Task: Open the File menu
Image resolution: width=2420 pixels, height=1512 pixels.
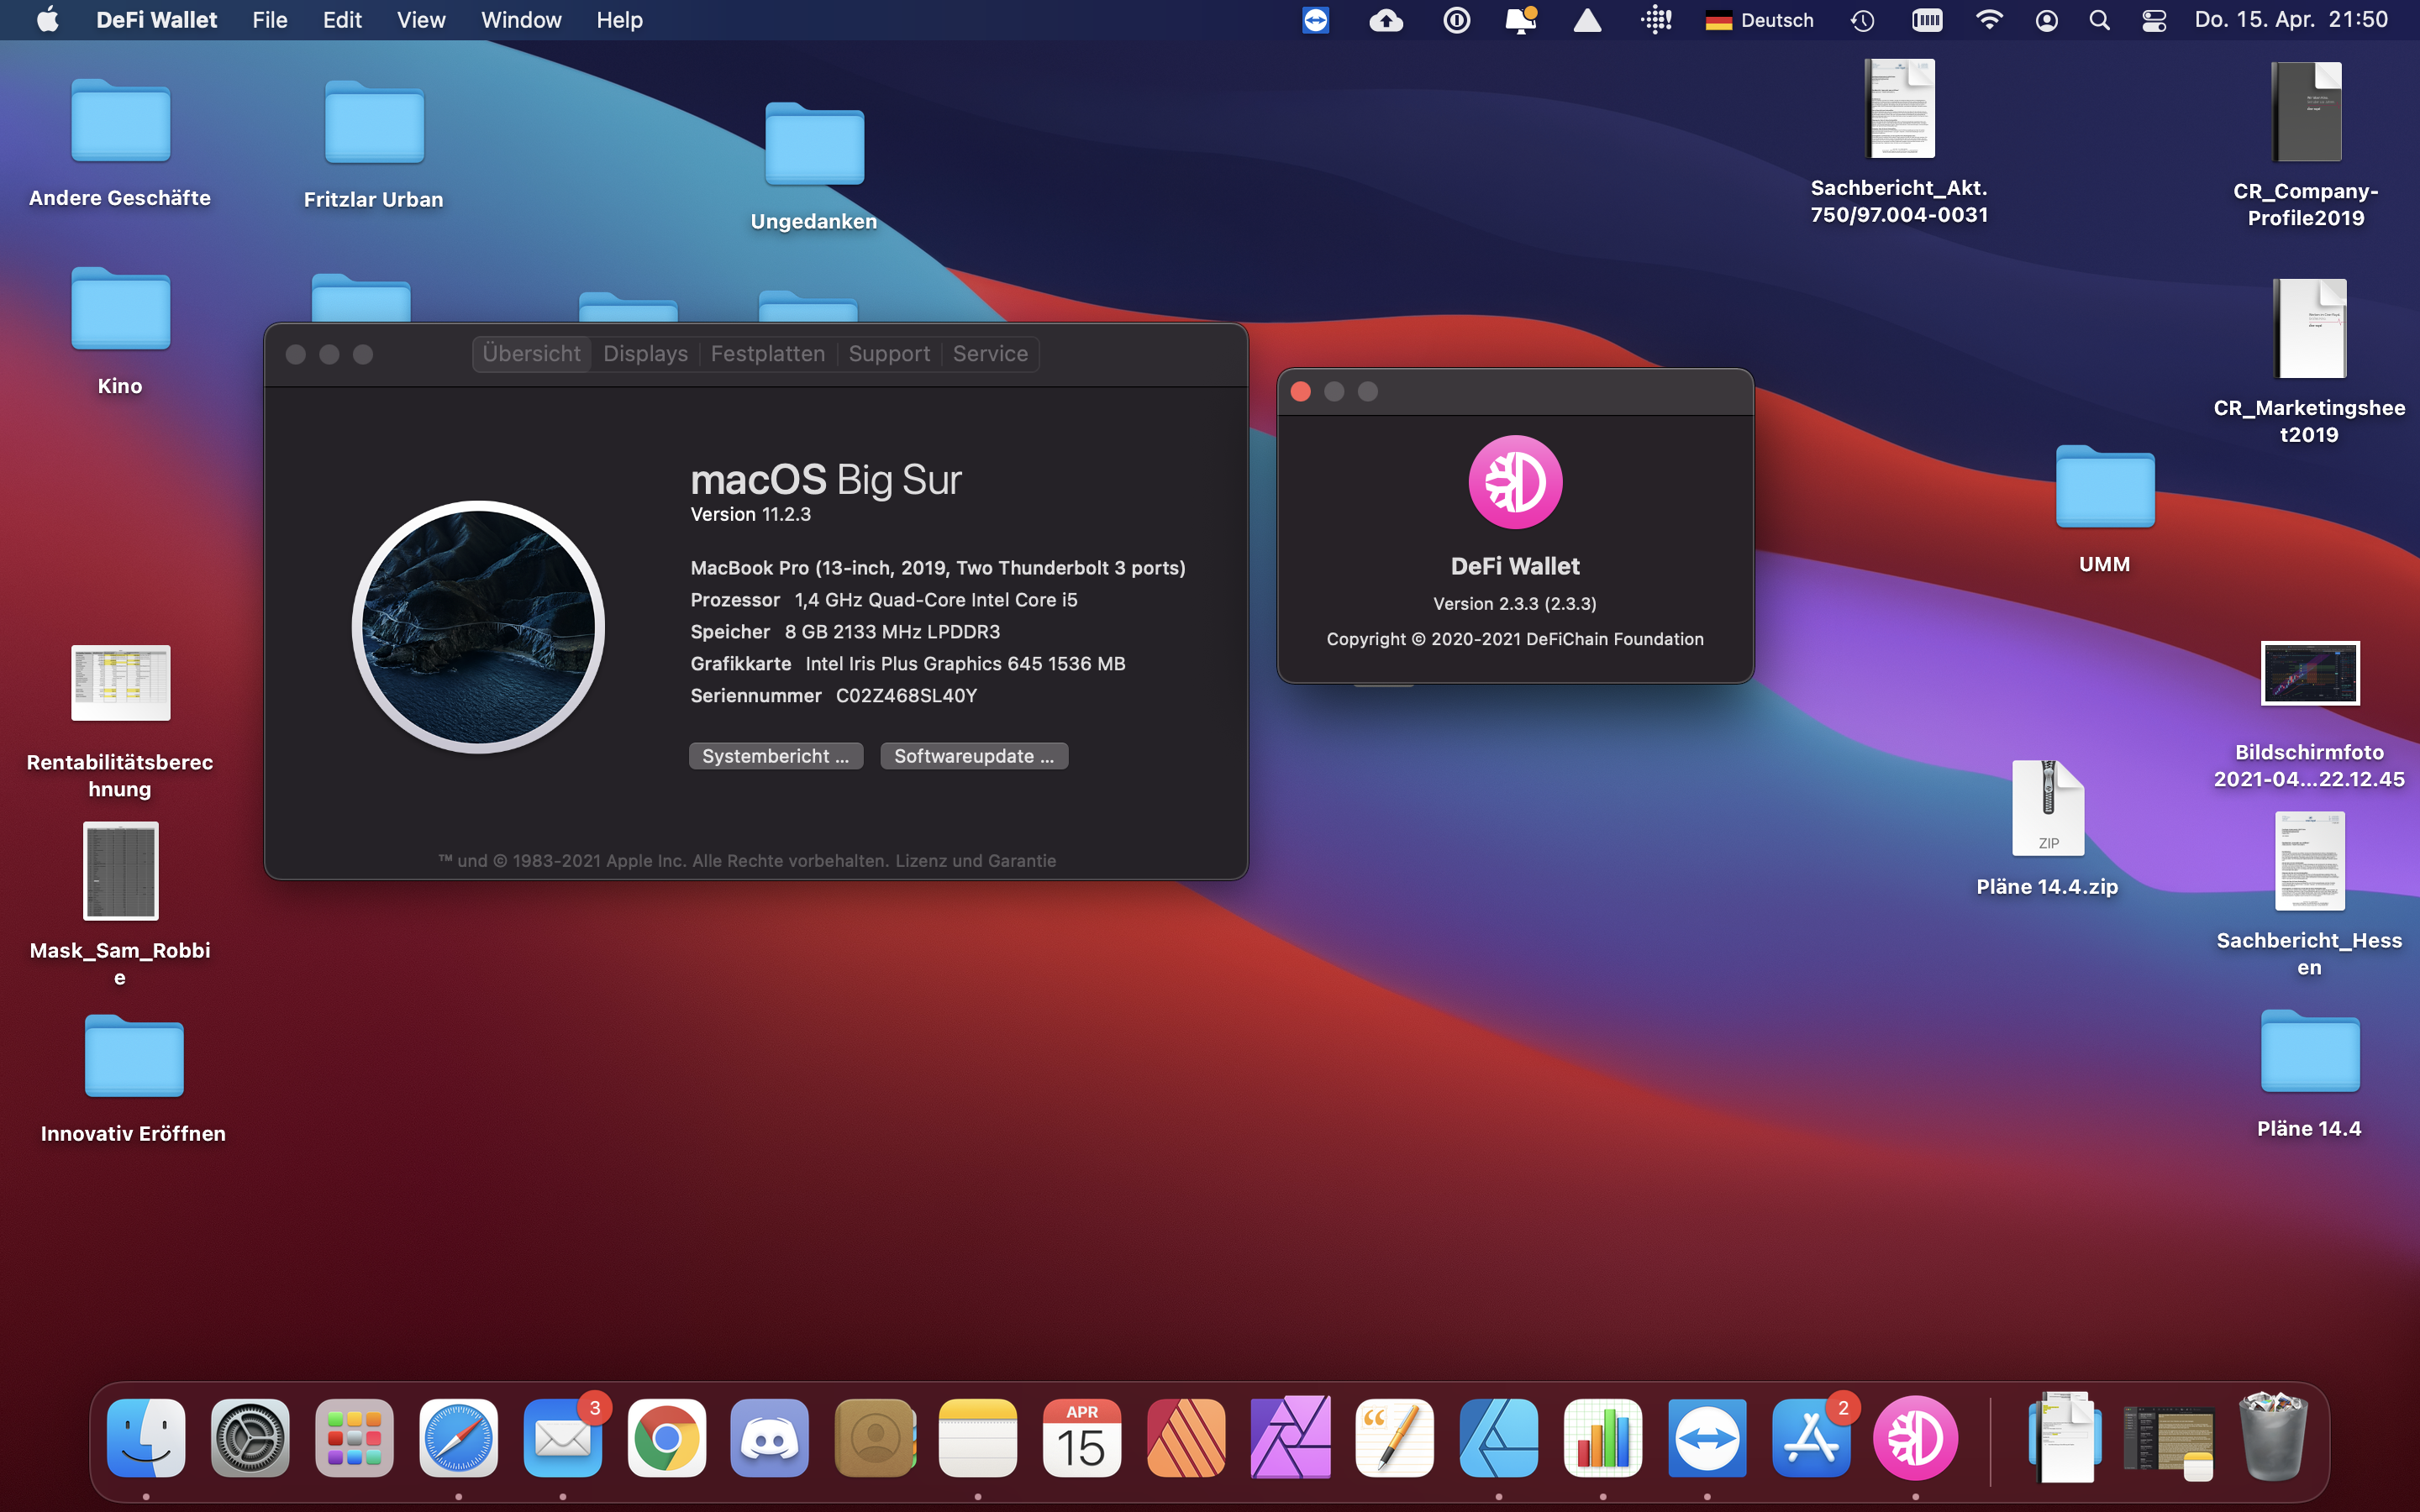Action: [270, 20]
